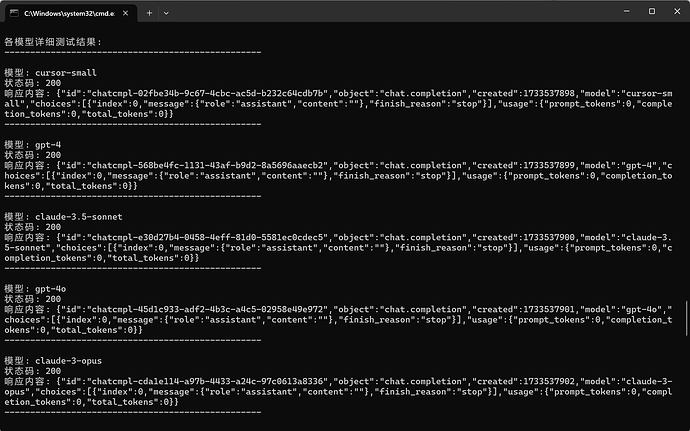Click the line 模型: claude-3.5-sonnet

[x=63, y=217]
